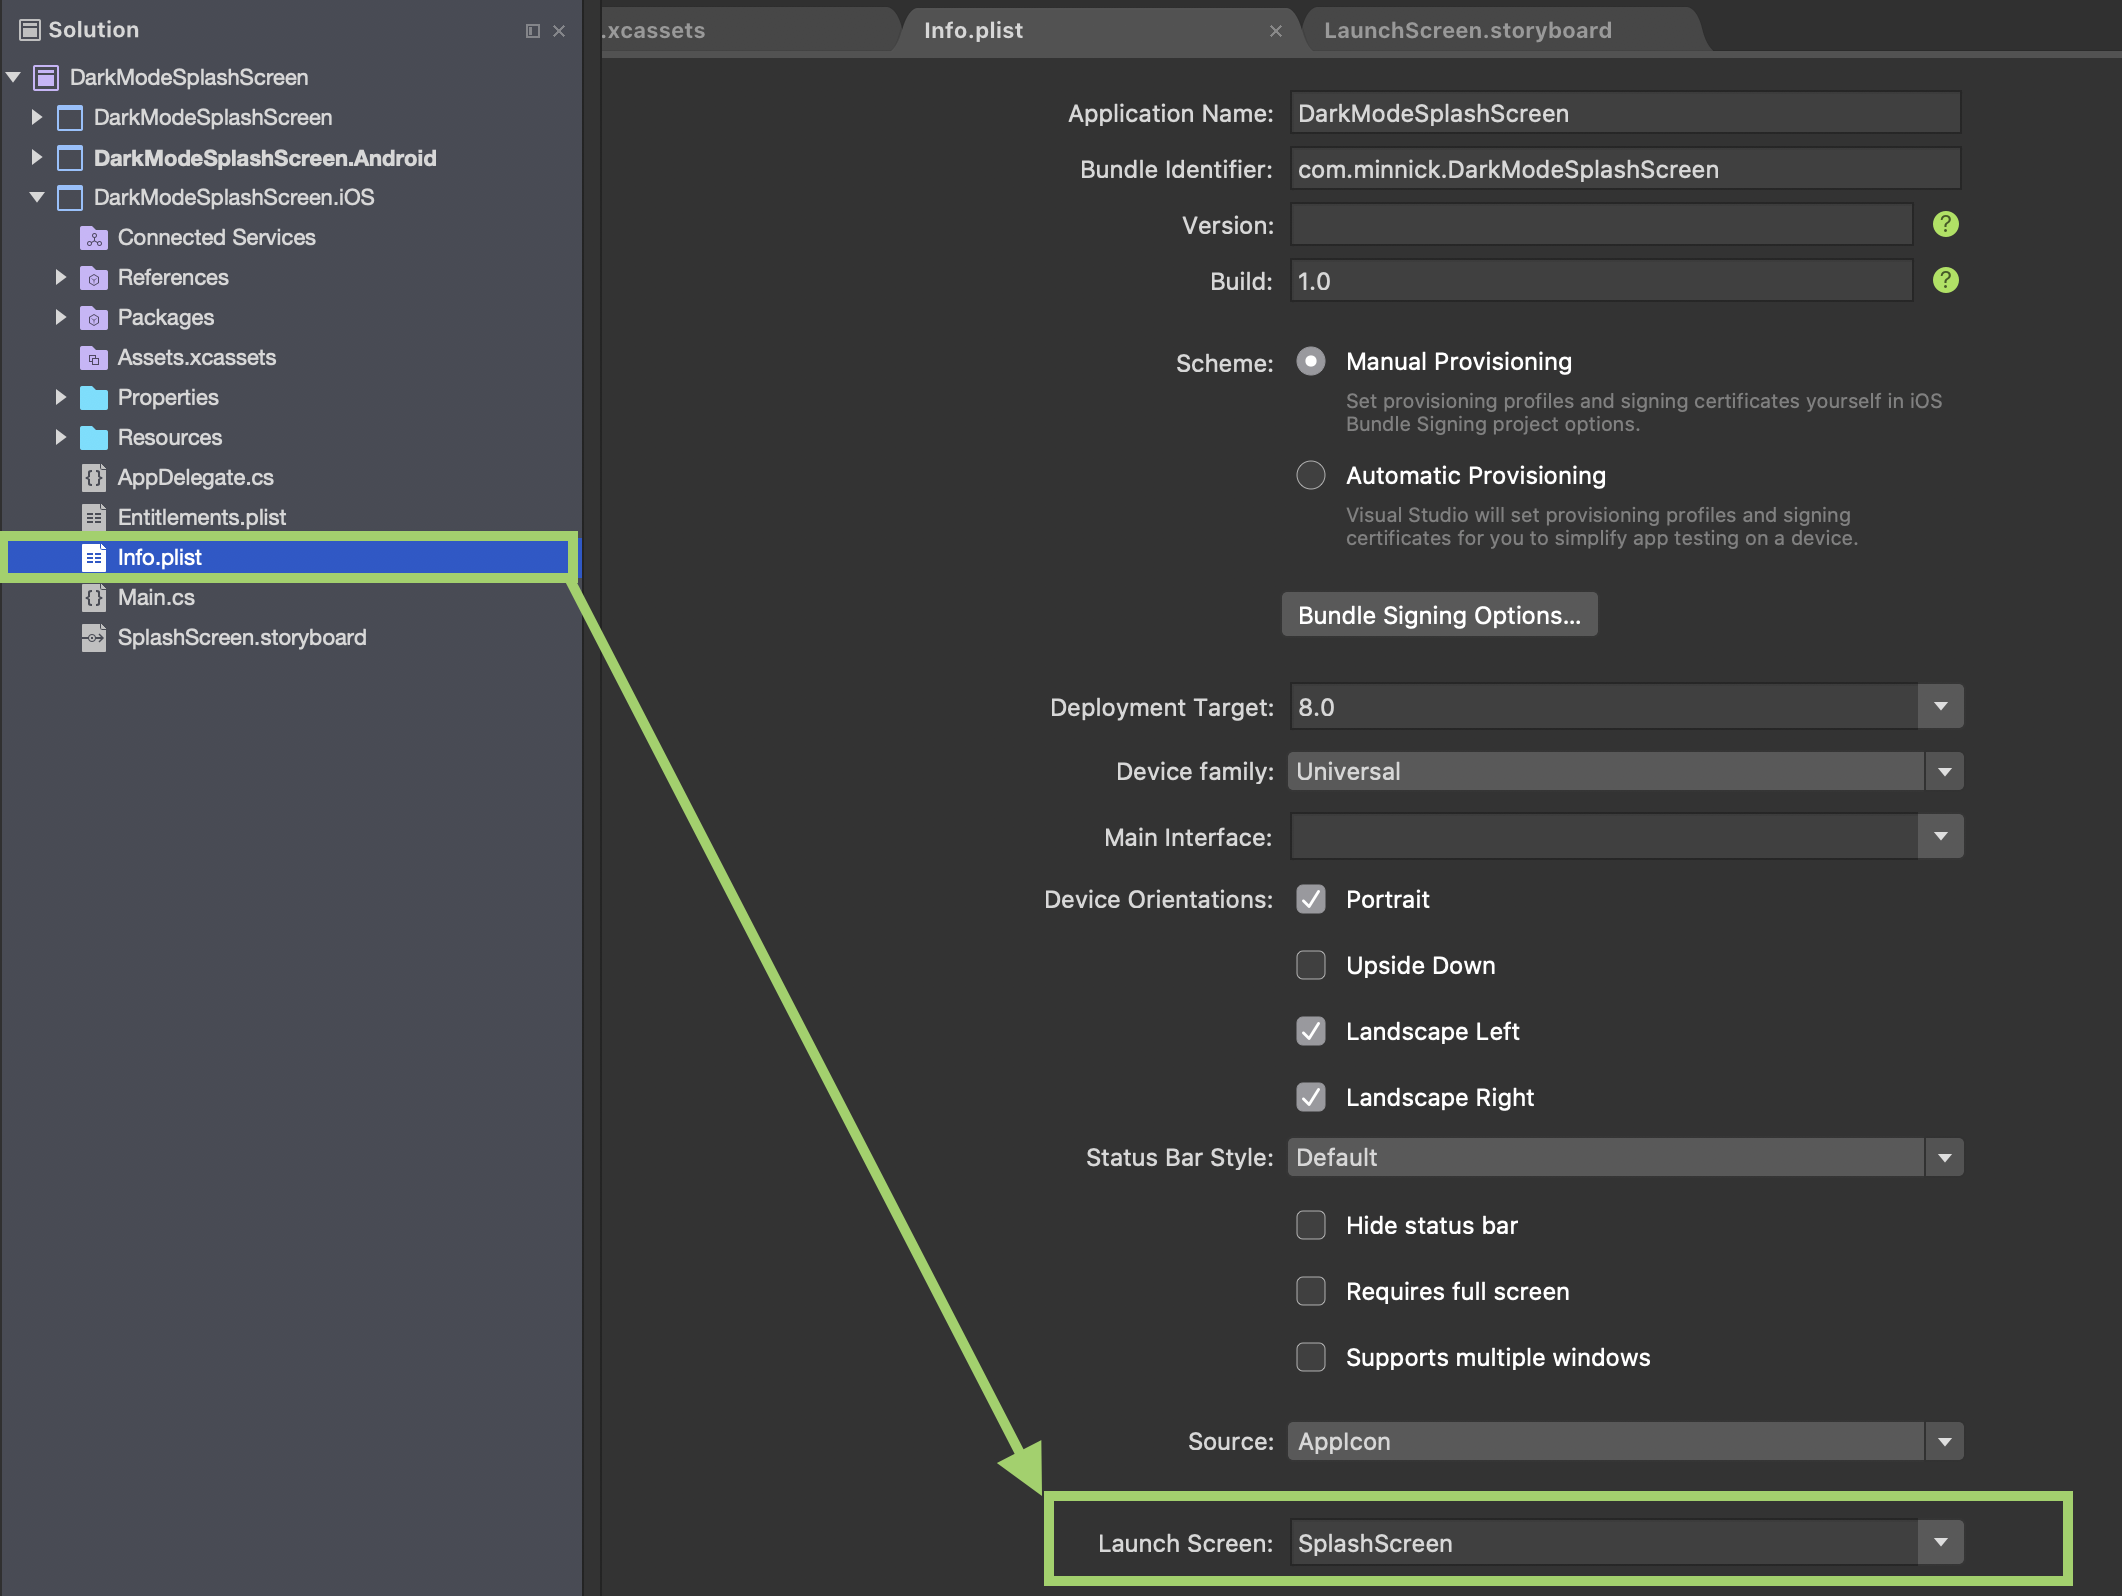
Task: Enable the Upside Down orientation checkbox
Action: [1310, 965]
